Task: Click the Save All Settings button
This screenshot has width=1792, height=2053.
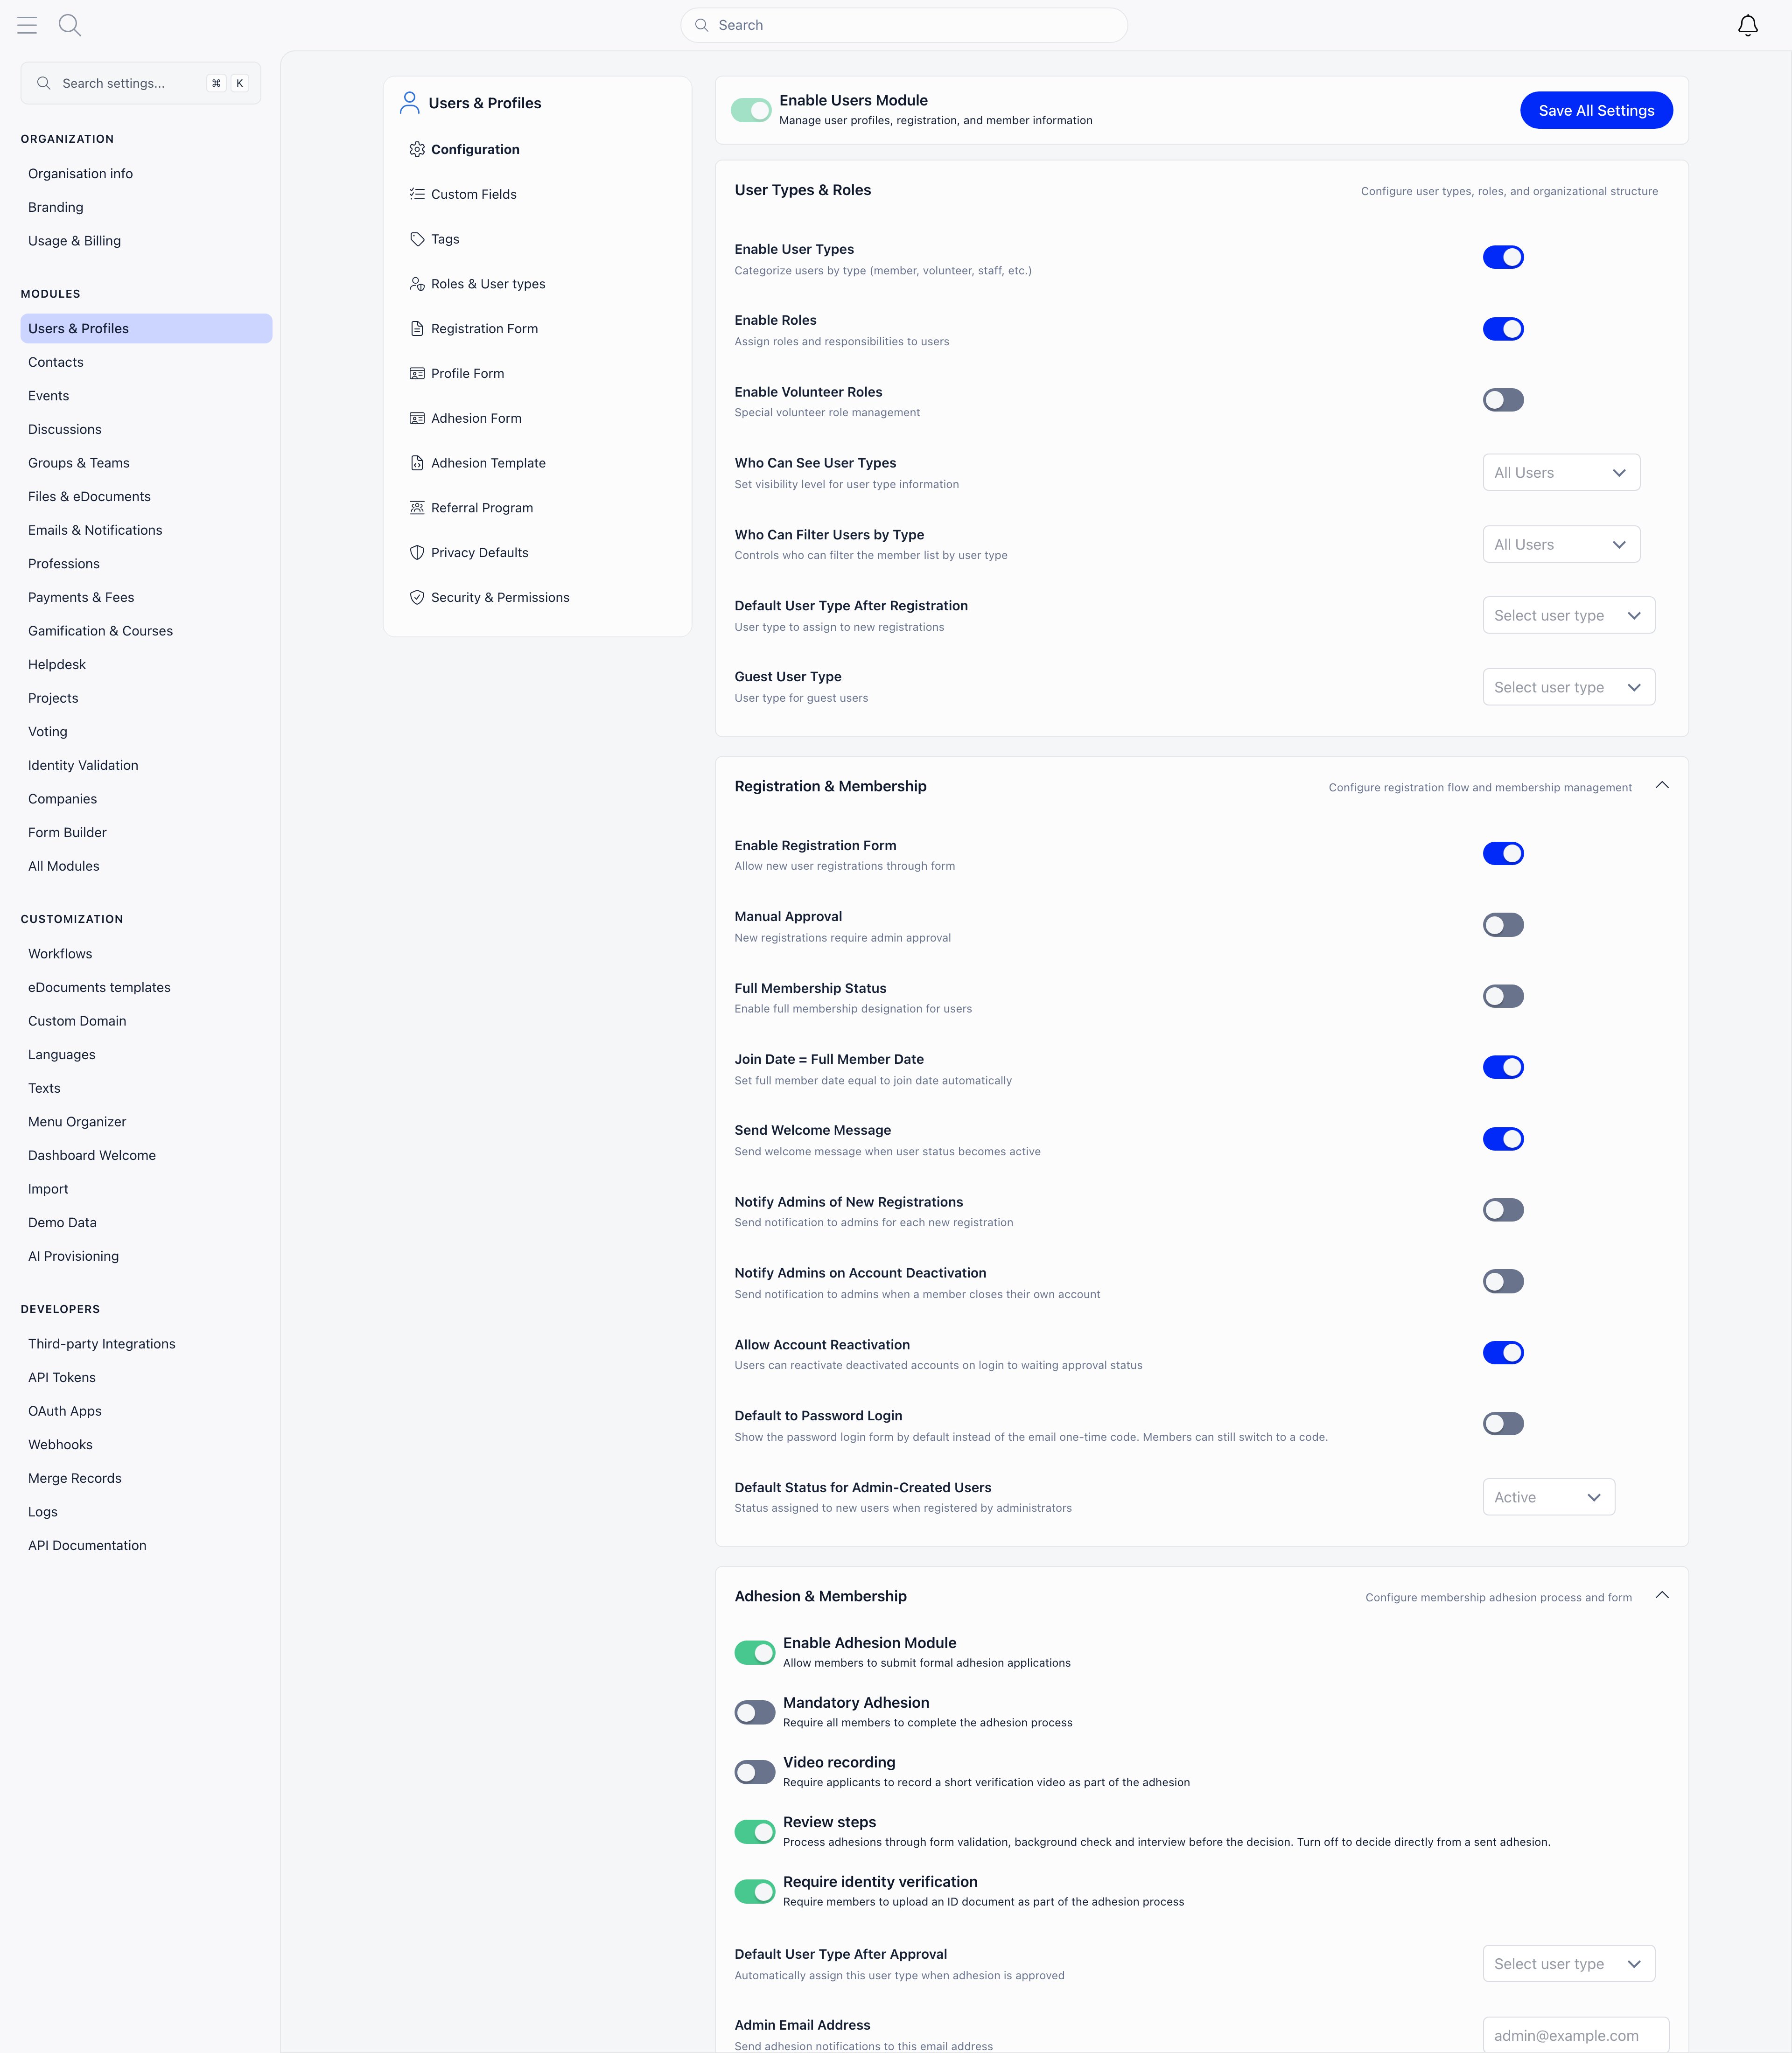Action: click(x=1596, y=110)
